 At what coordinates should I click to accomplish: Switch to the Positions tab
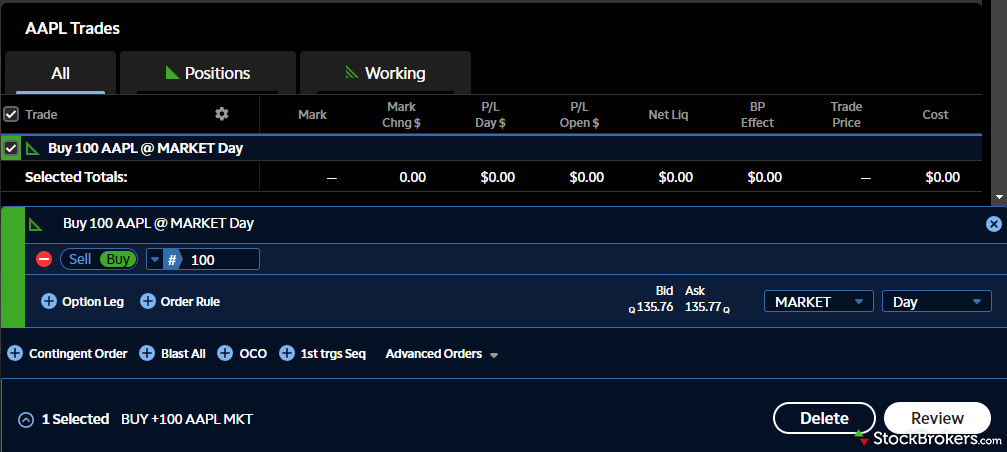pyautogui.click(x=208, y=73)
